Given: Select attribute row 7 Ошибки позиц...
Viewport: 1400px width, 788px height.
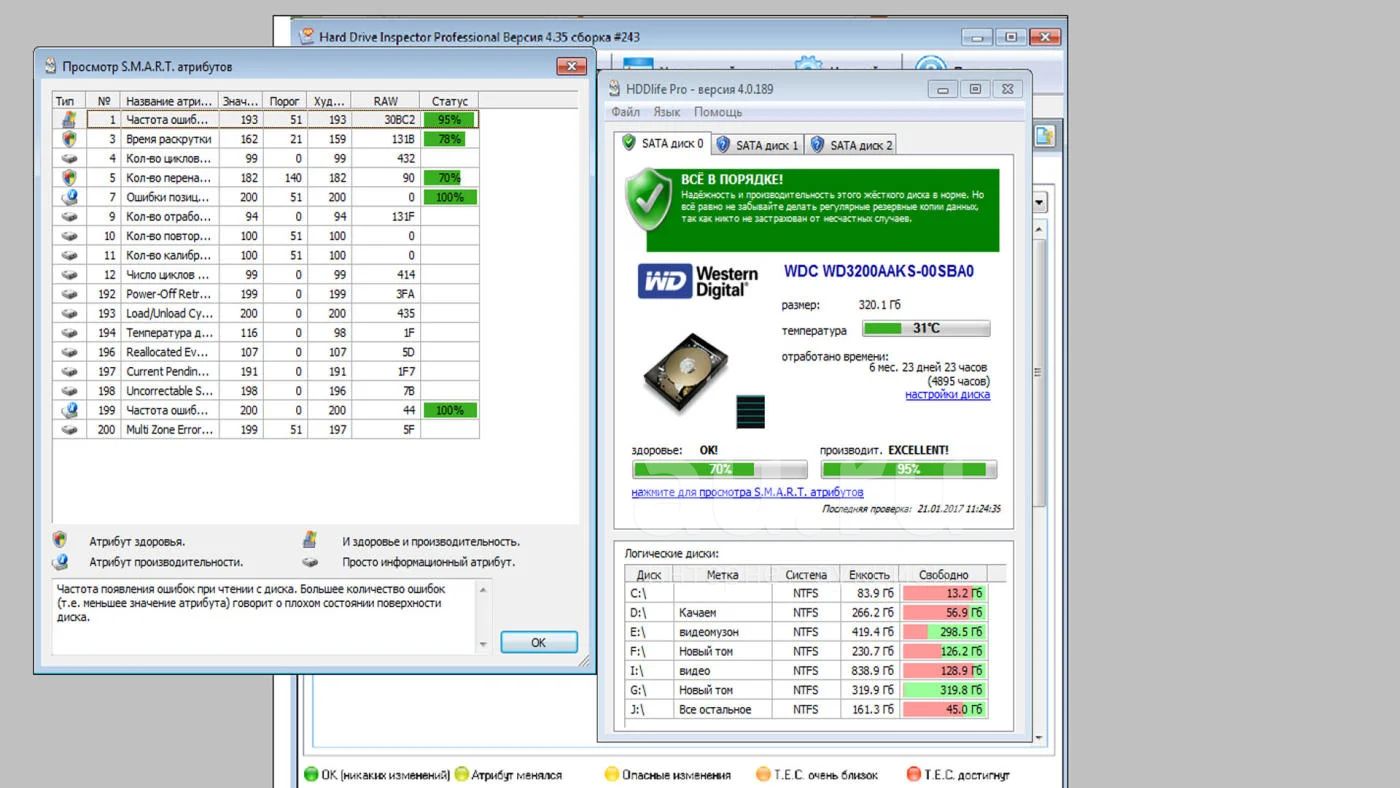Looking at the screenshot, I should point(266,197).
